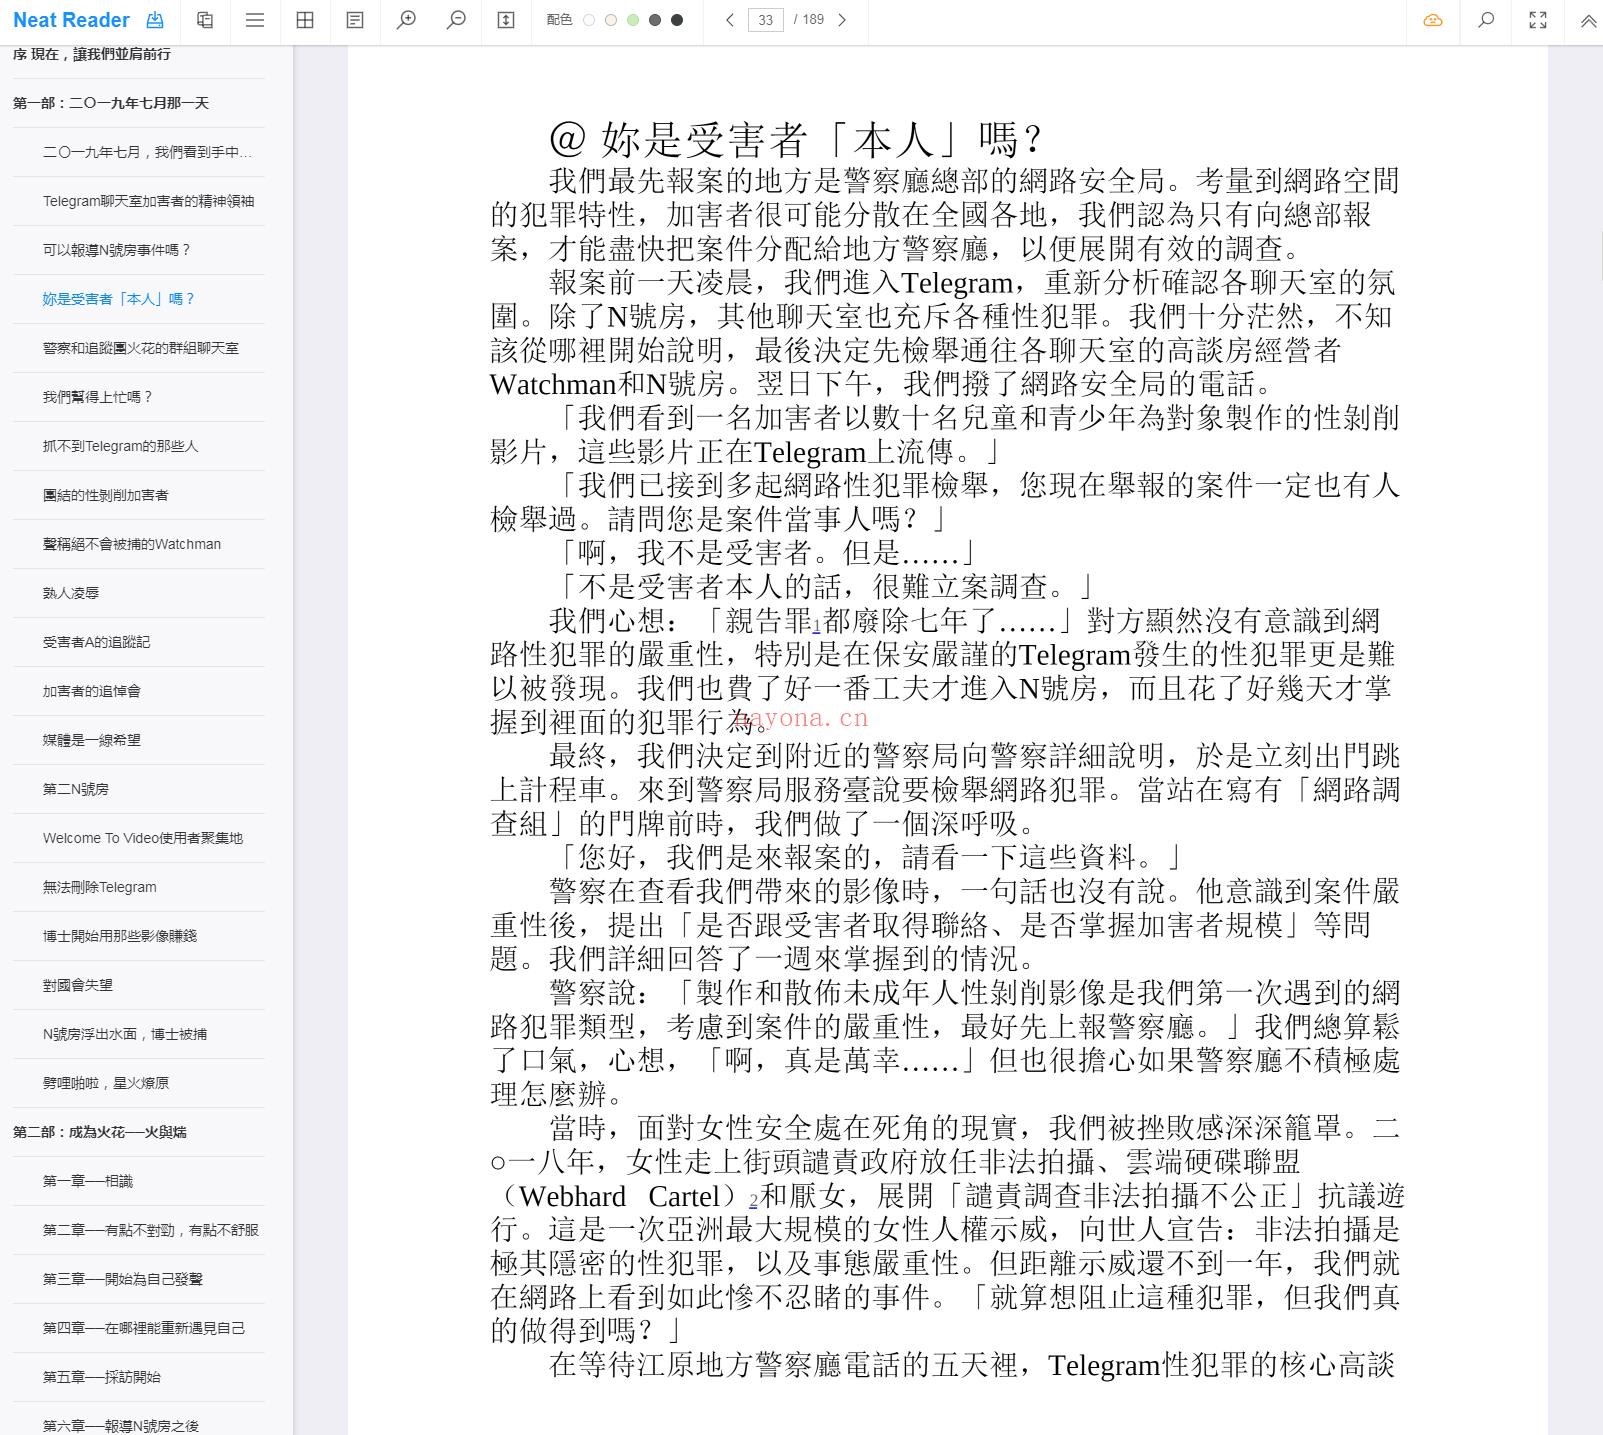Image resolution: width=1603 pixels, height=1435 pixels.
Task: Click footnote 2 link after Webhard Cartel）
Action: click(x=753, y=1201)
